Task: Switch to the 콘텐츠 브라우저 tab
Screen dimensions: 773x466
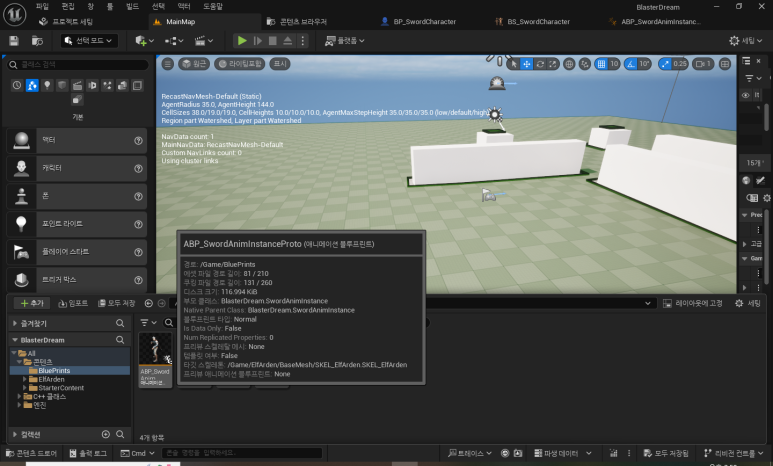Action: point(297,22)
